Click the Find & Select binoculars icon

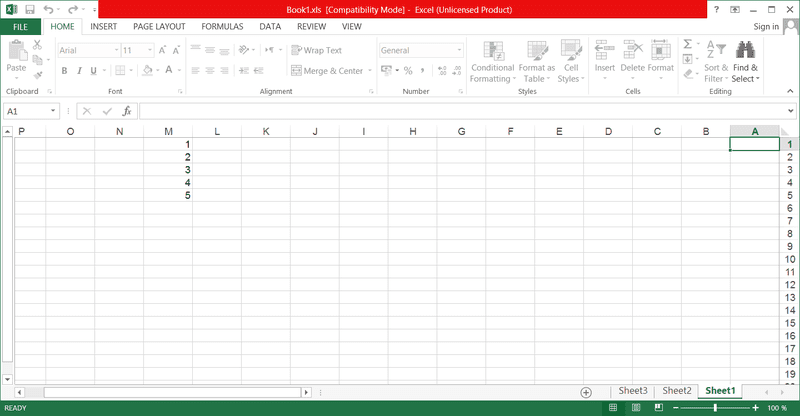pos(744,50)
